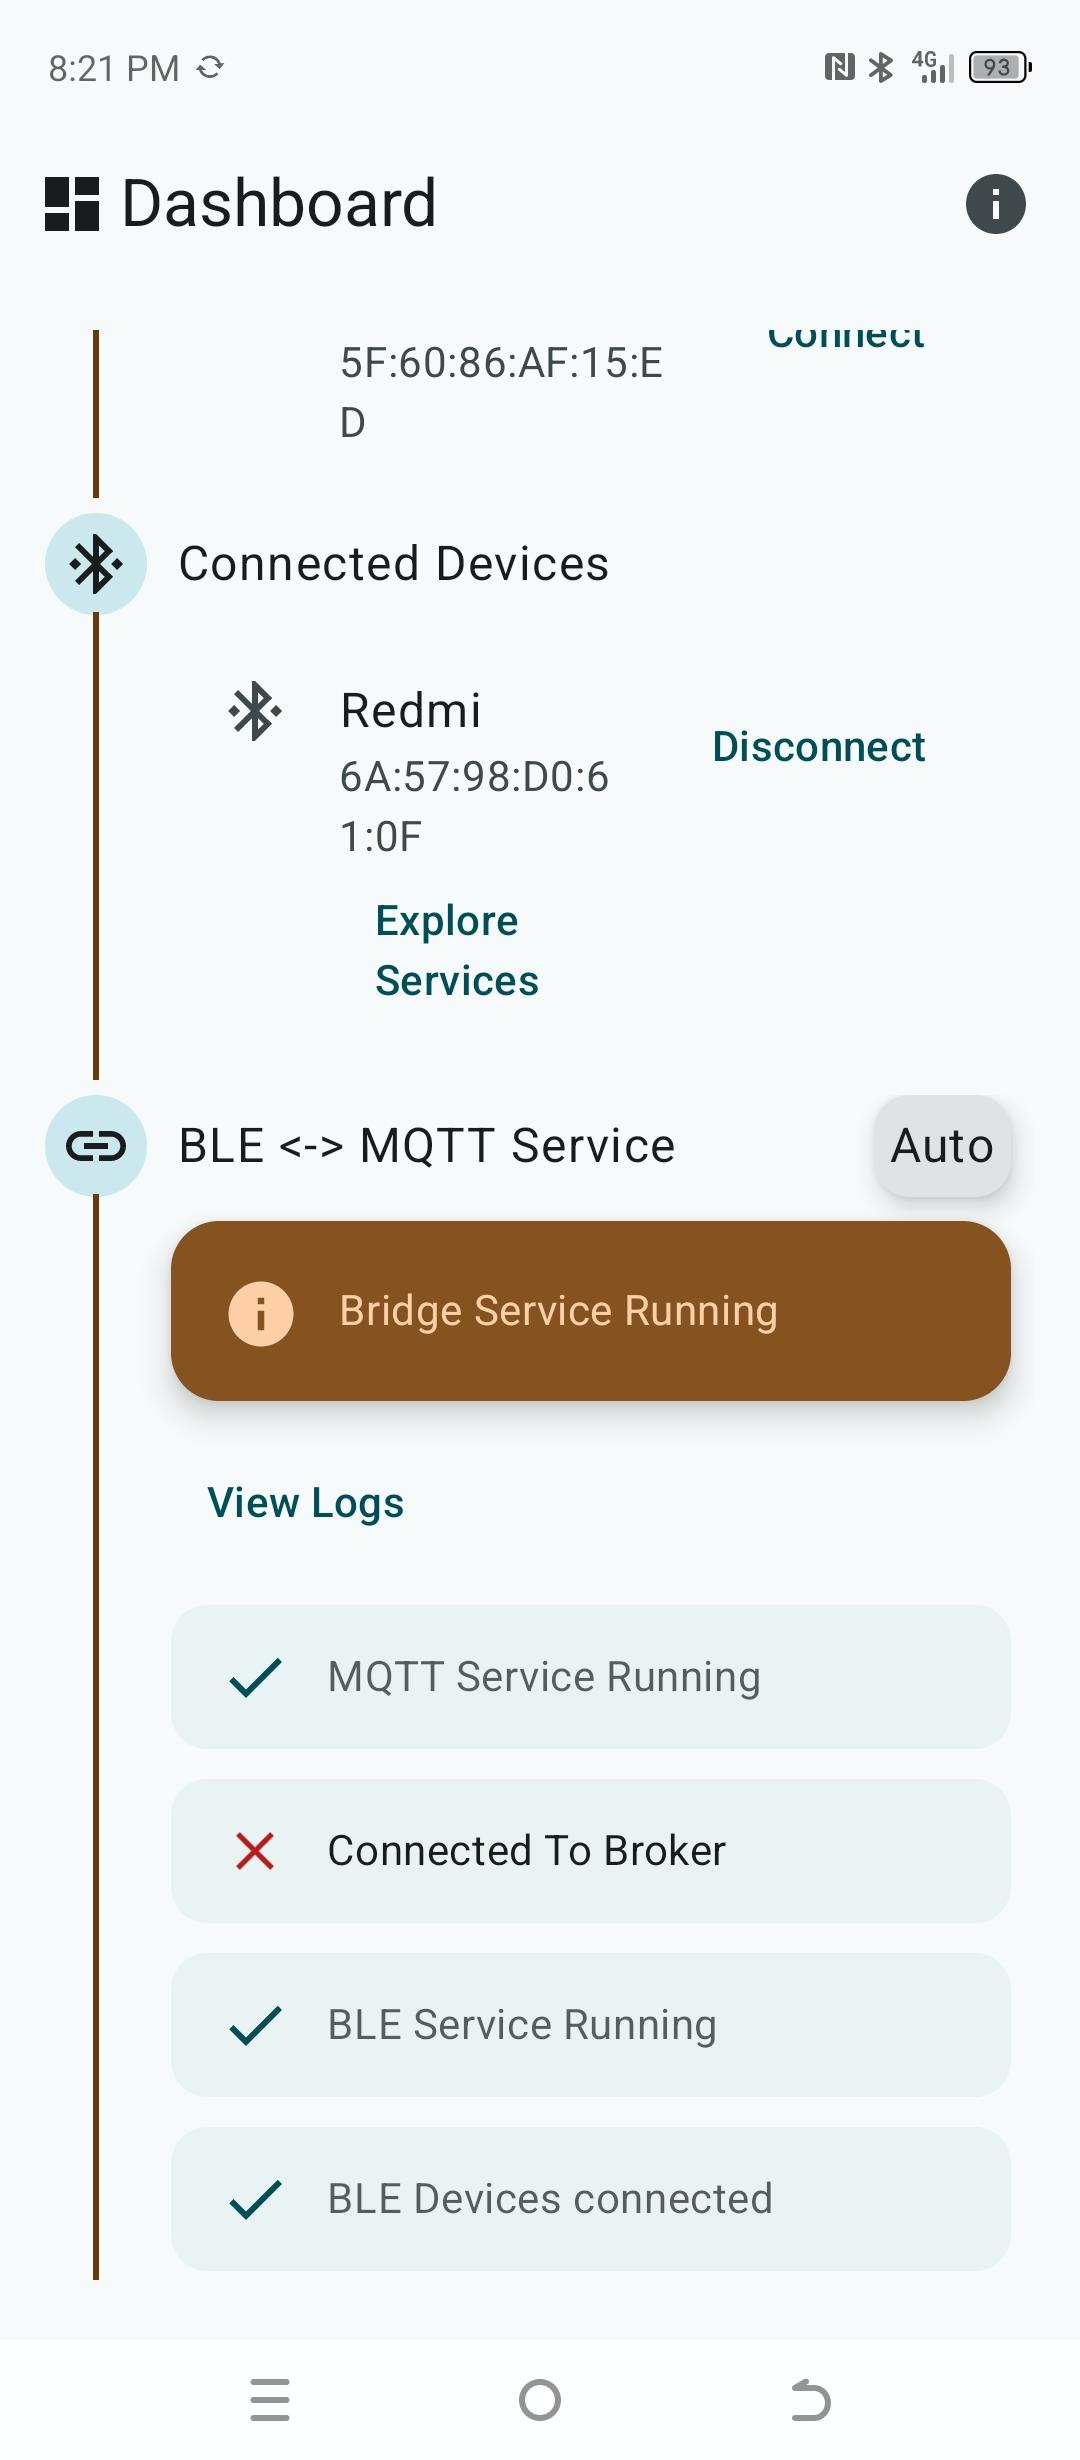Image resolution: width=1080 pixels, height=2460 pixels.
Task: Open Android recent apps menu button
Action: pyautogui.click(x=270, y=2400)
